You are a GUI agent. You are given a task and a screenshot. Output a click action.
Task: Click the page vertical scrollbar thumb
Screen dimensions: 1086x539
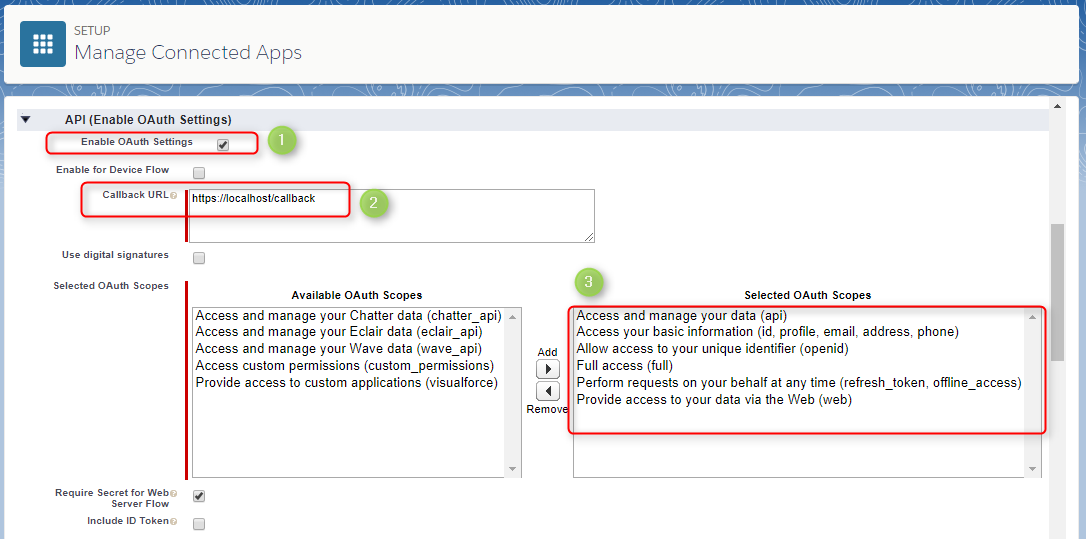click(1057, 291)
